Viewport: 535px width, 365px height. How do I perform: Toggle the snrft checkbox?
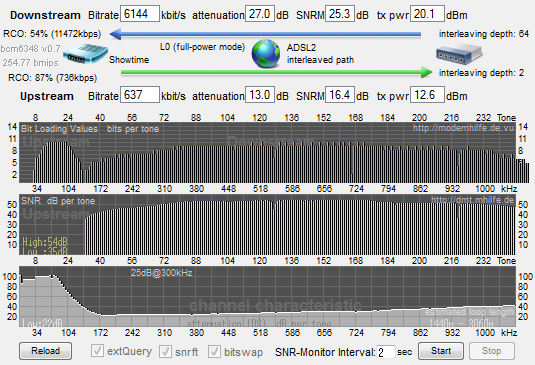click(x=165, y=351)
